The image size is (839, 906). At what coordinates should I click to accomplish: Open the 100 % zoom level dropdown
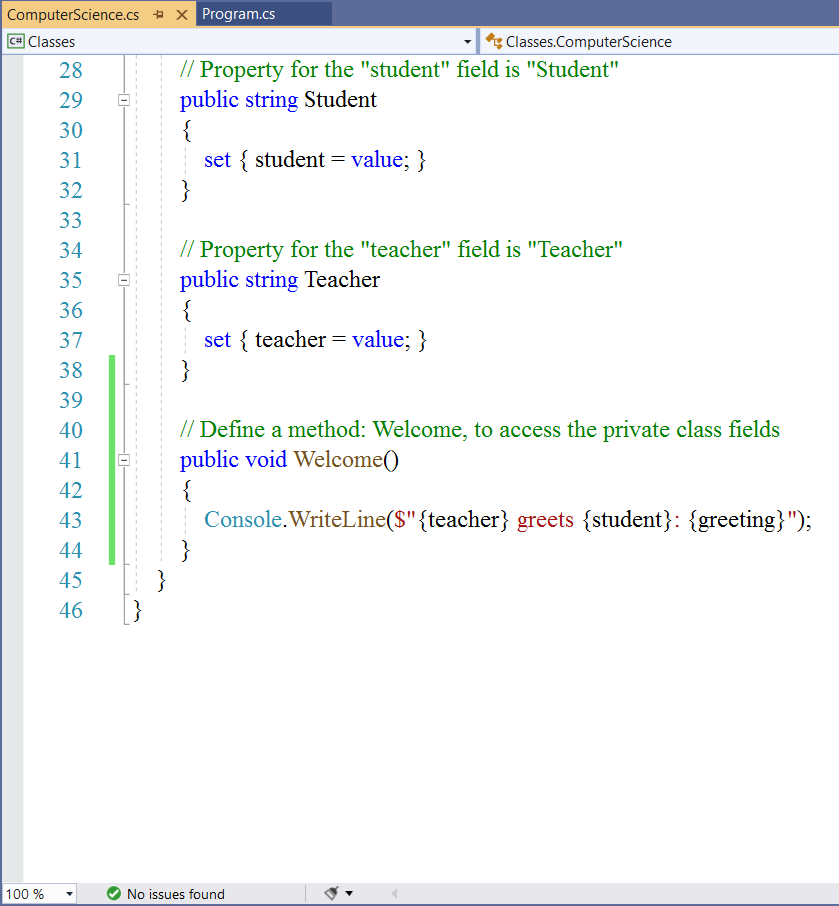tap(69, 894)
